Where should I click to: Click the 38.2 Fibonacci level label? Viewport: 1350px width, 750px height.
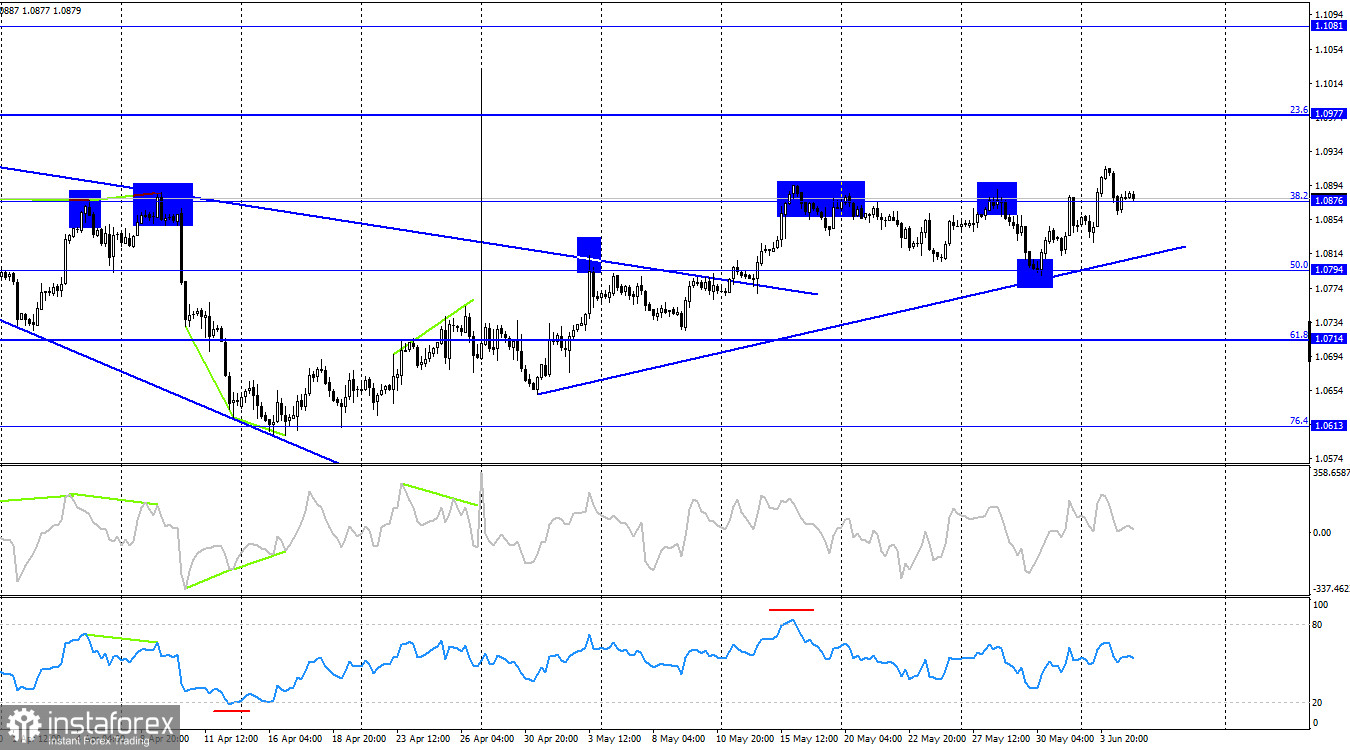point(1299,196)
